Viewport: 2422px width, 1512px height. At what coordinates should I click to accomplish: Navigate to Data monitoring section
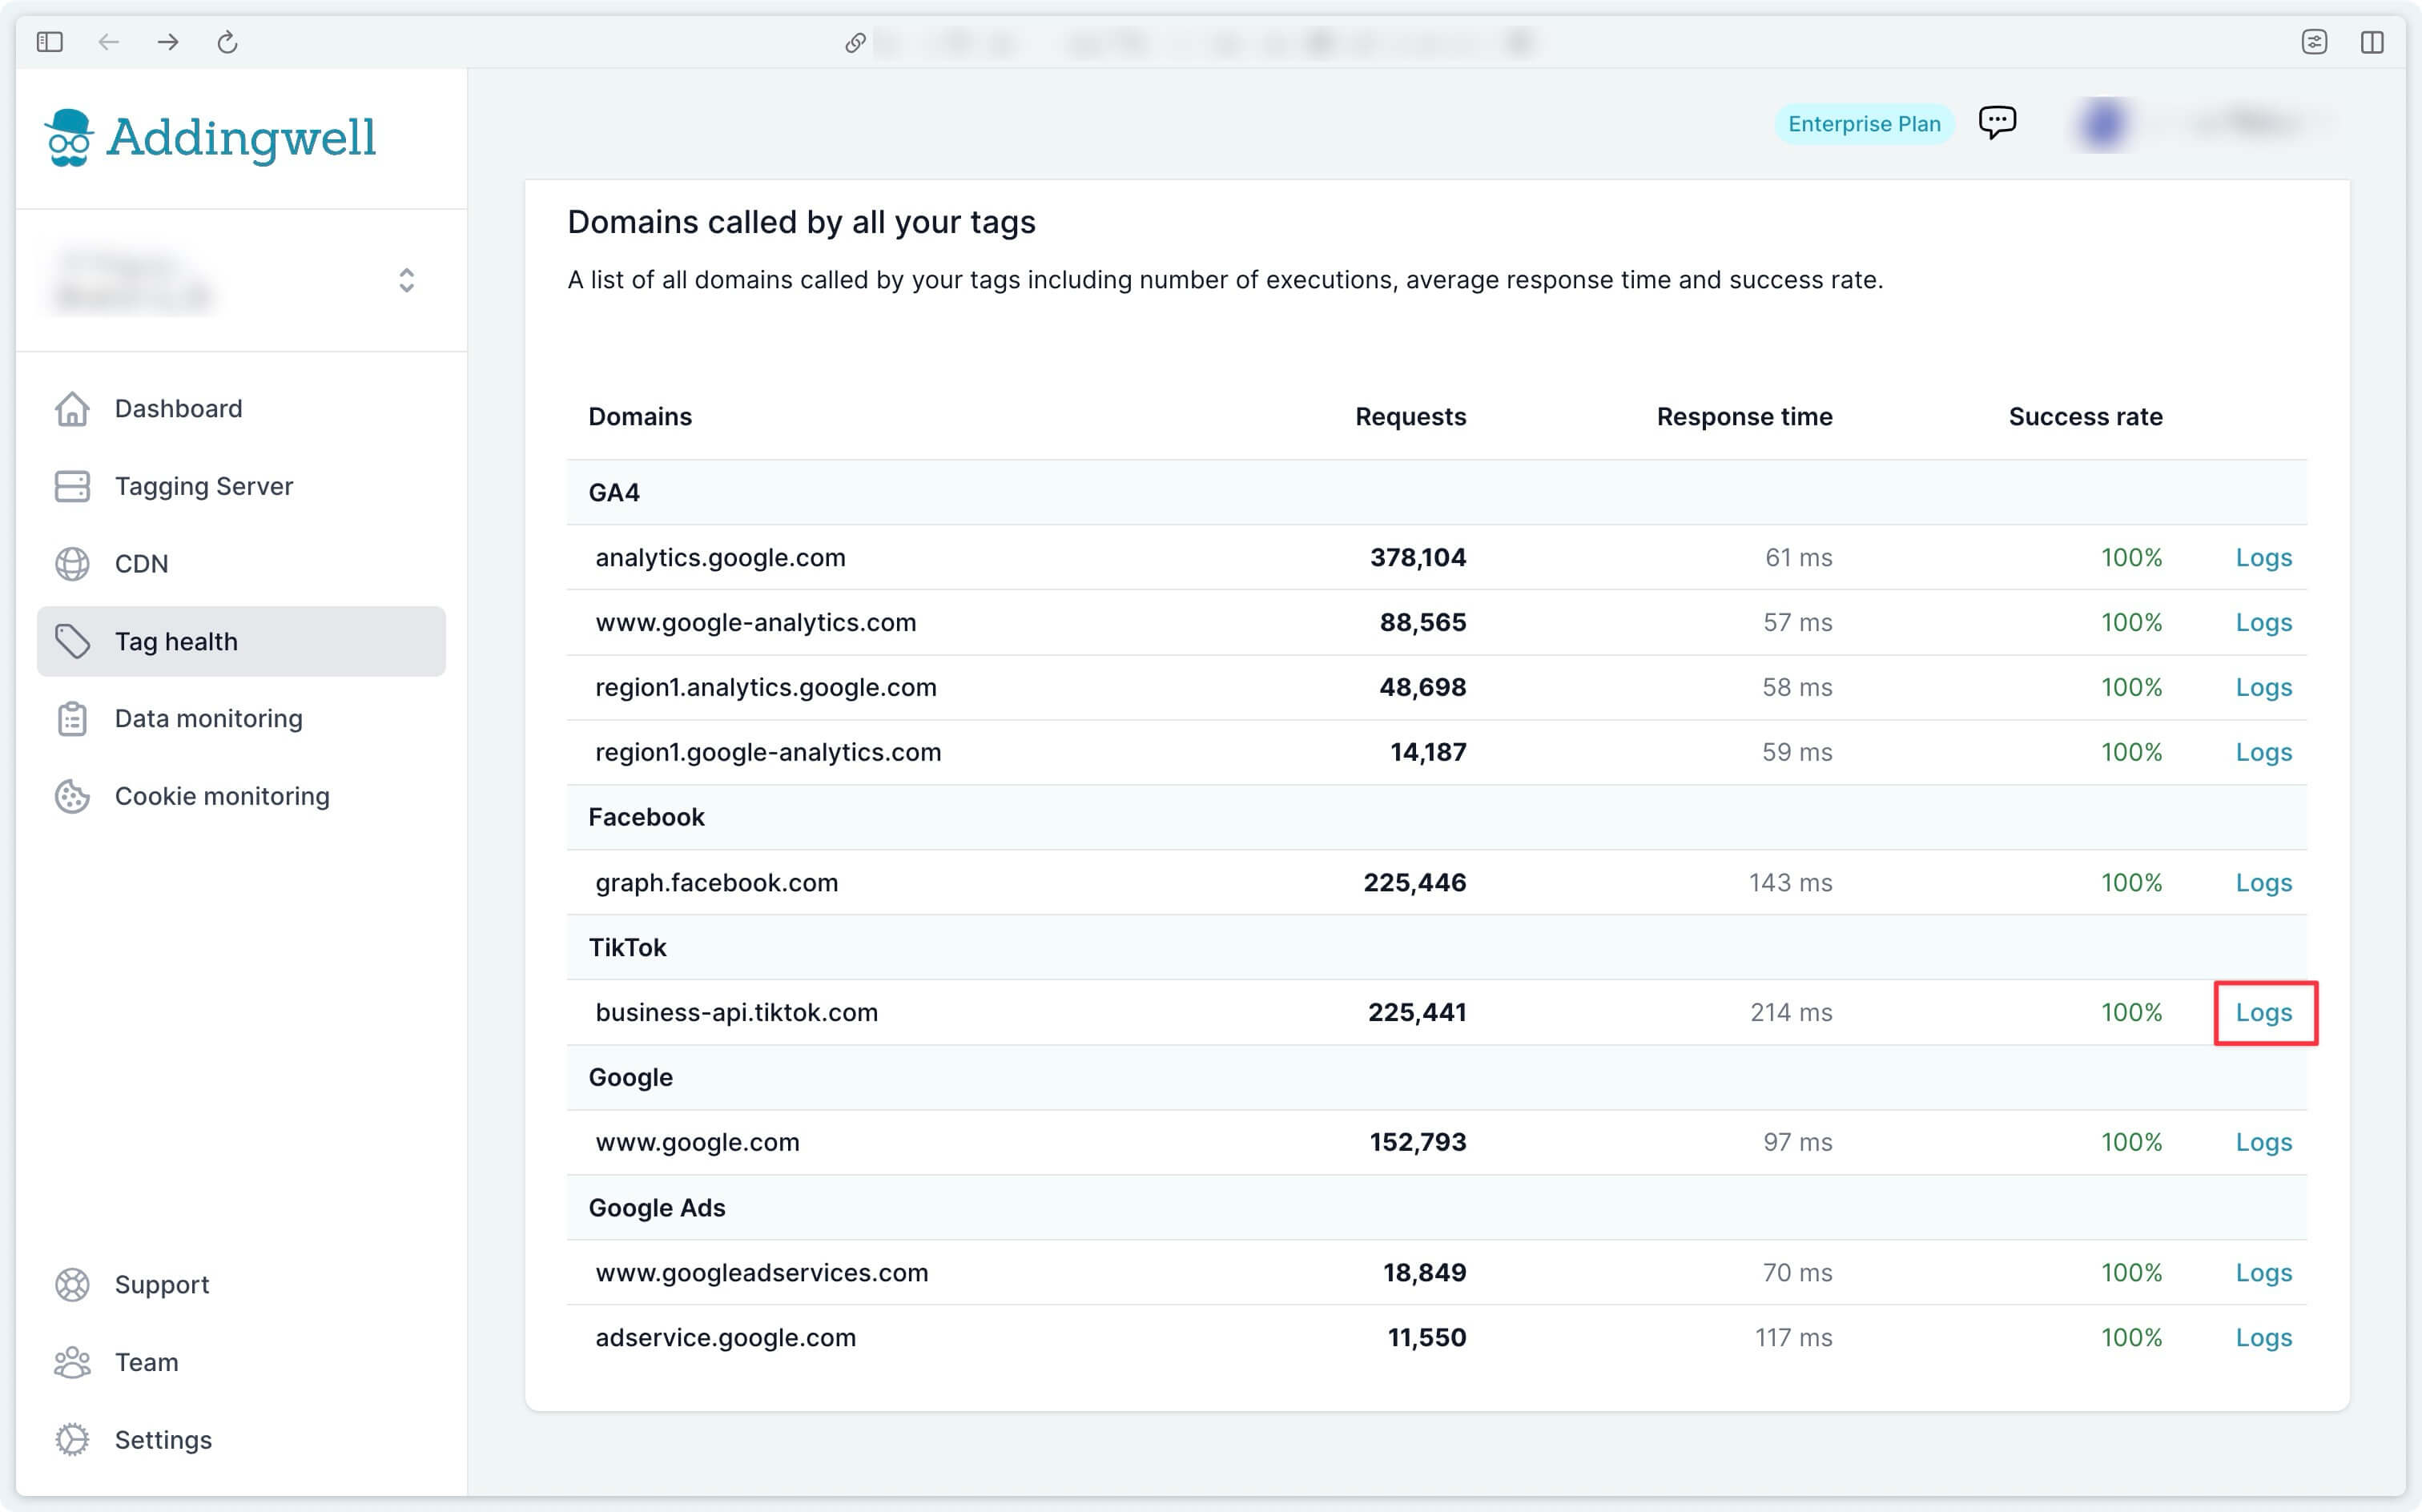click(x=207, y=718)
